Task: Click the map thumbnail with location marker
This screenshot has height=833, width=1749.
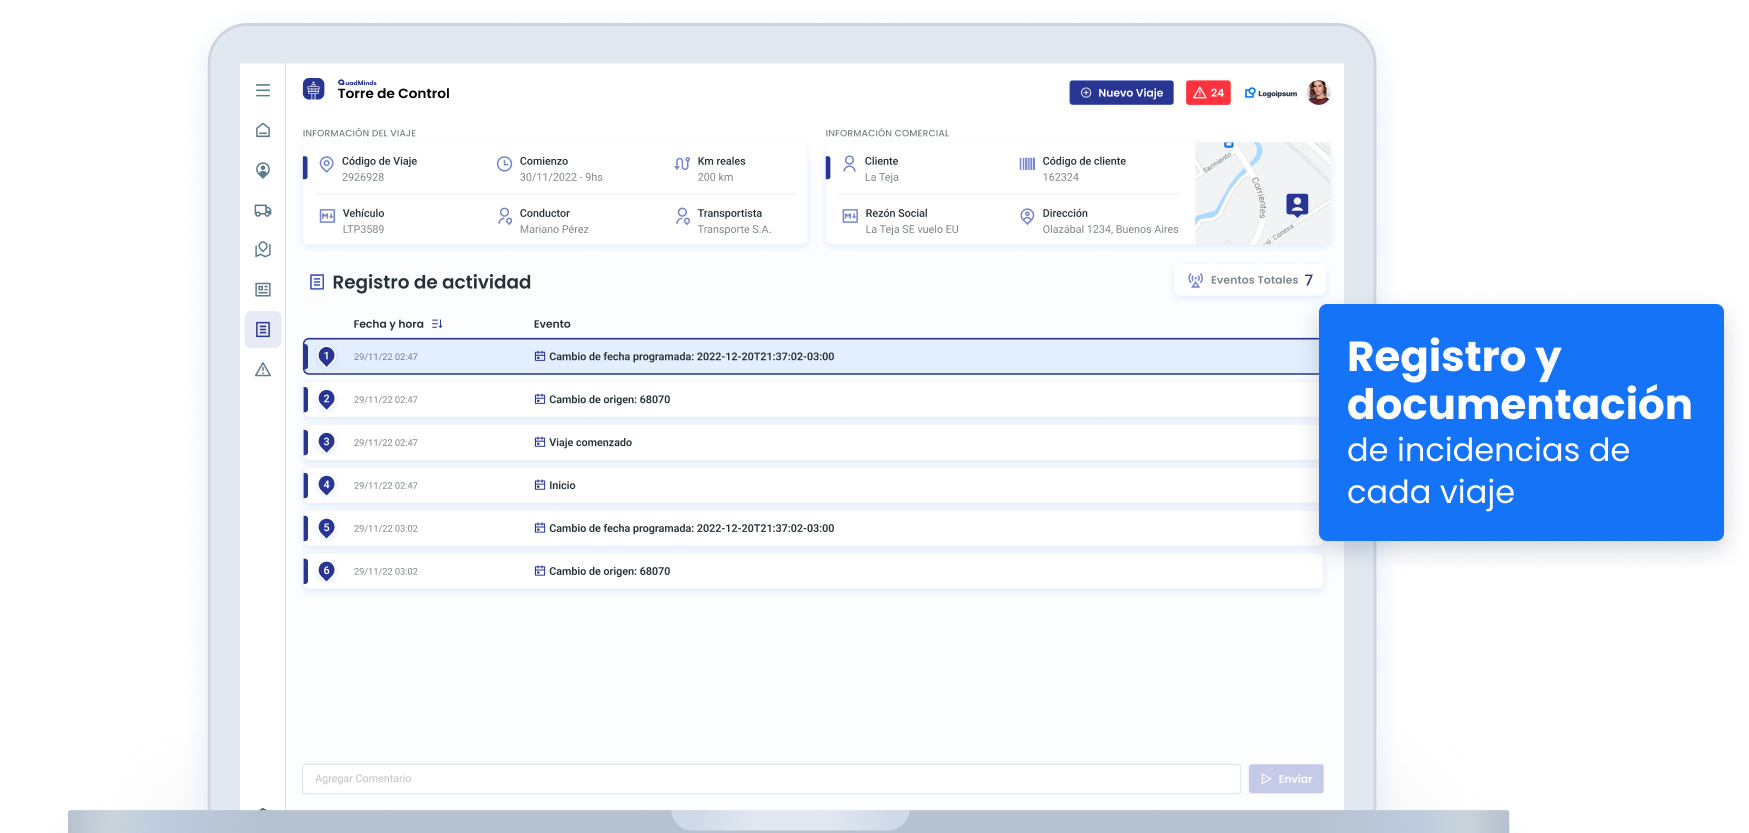Action: tap(1262, 194)
